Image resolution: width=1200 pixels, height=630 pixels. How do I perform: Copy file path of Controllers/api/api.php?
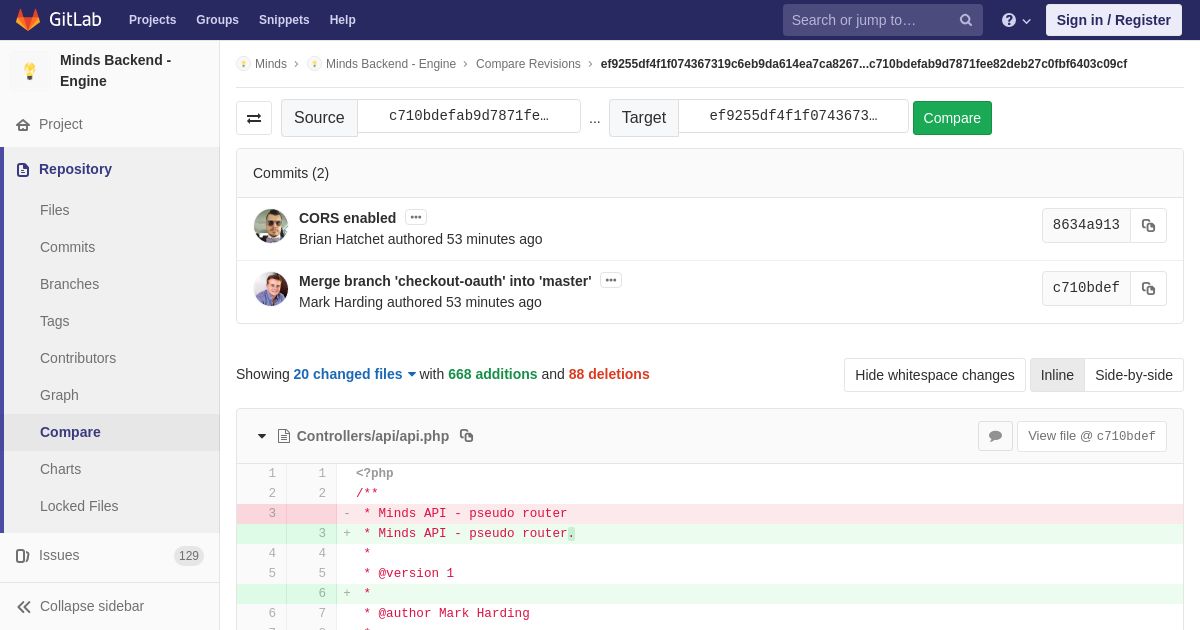pos(466,436)
